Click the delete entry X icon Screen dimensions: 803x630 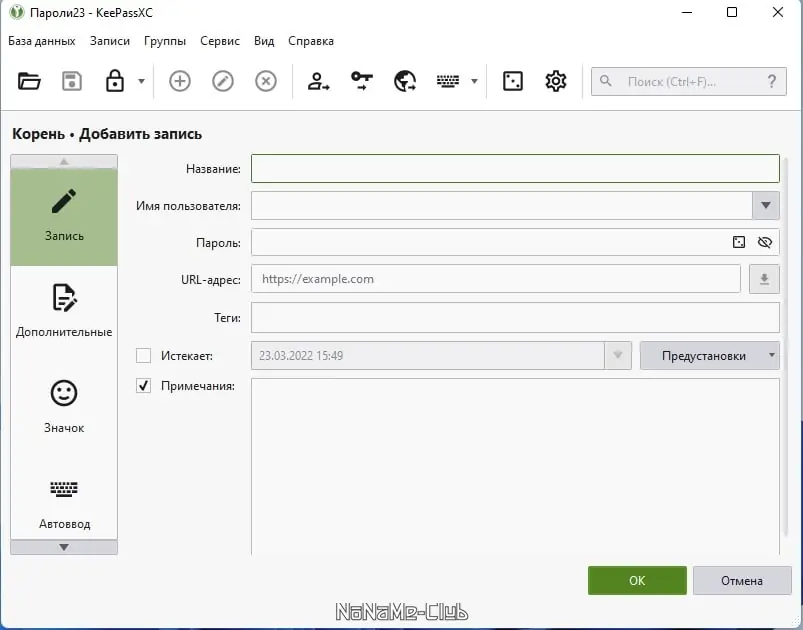point(266,81)
